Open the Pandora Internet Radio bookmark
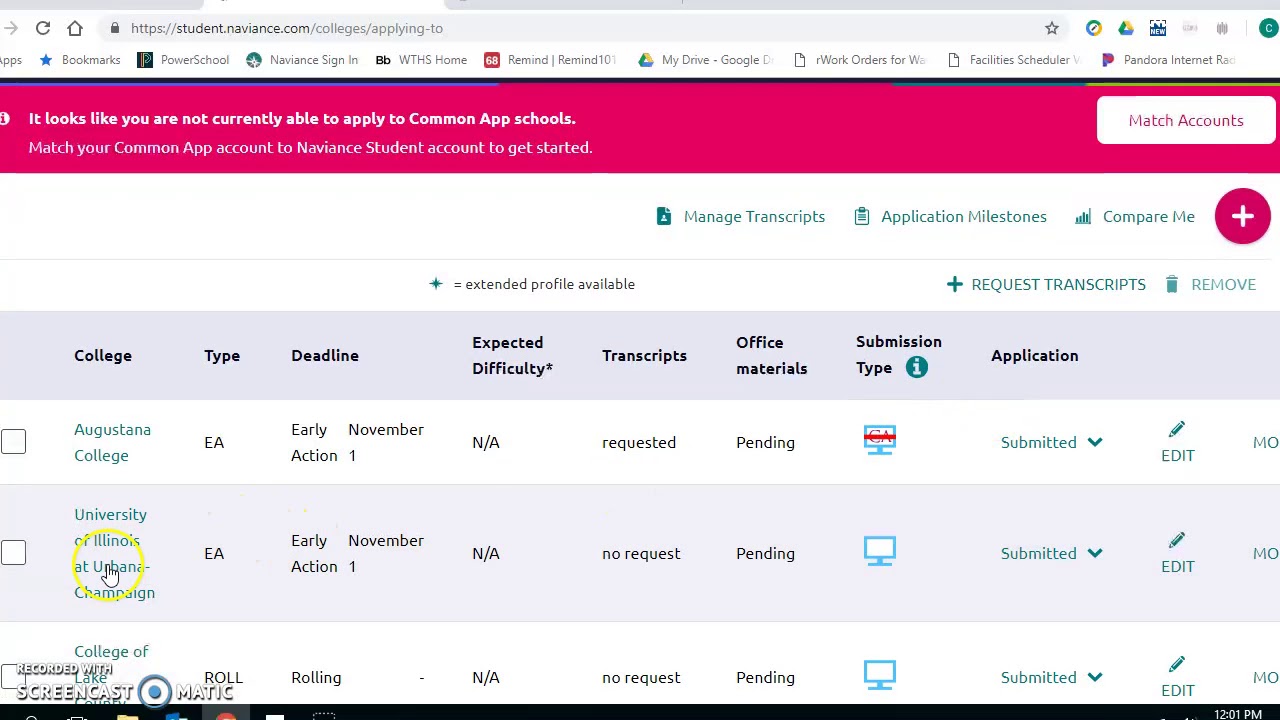The image size is (1280, 720). click(1168, 60)
